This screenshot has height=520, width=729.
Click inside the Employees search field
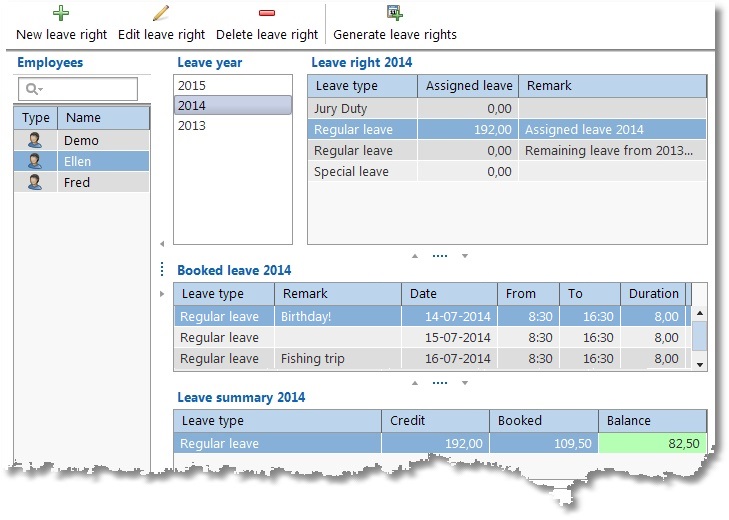(78, 89)
